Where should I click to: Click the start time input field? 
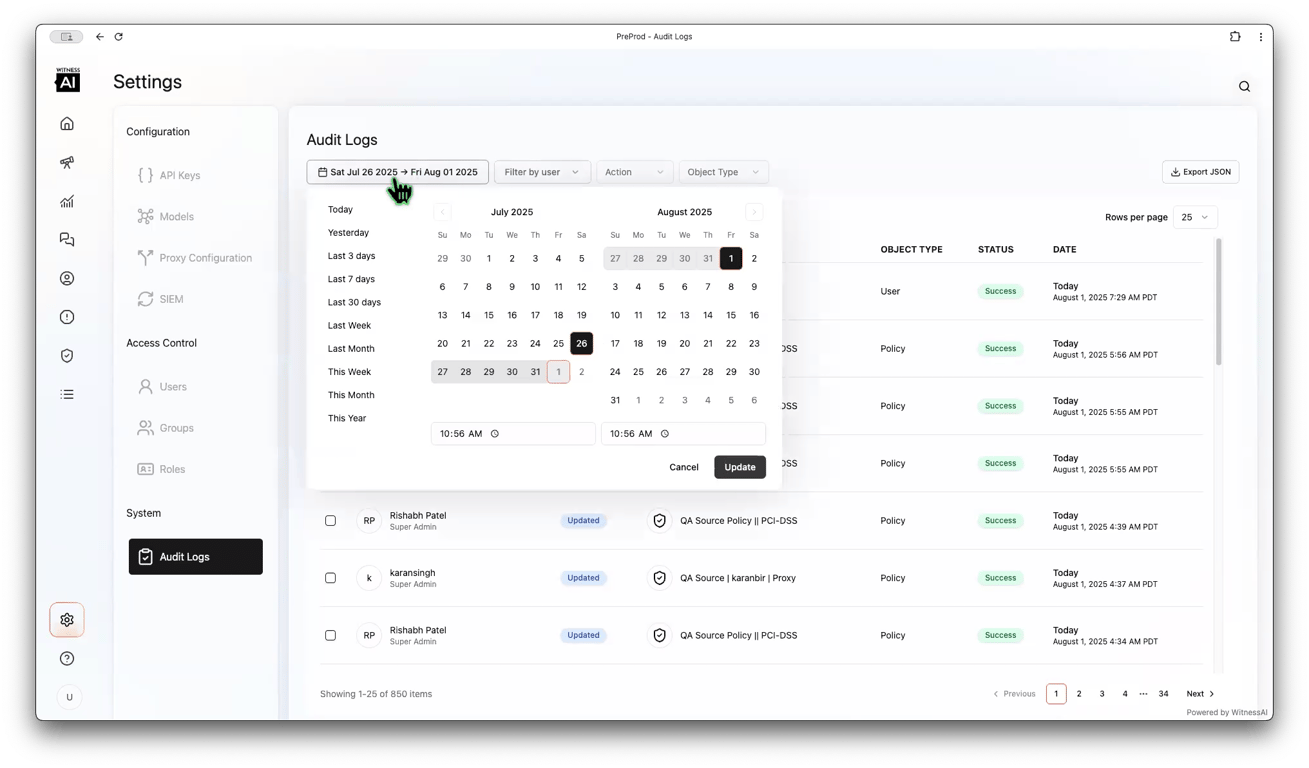coord(513,434)
